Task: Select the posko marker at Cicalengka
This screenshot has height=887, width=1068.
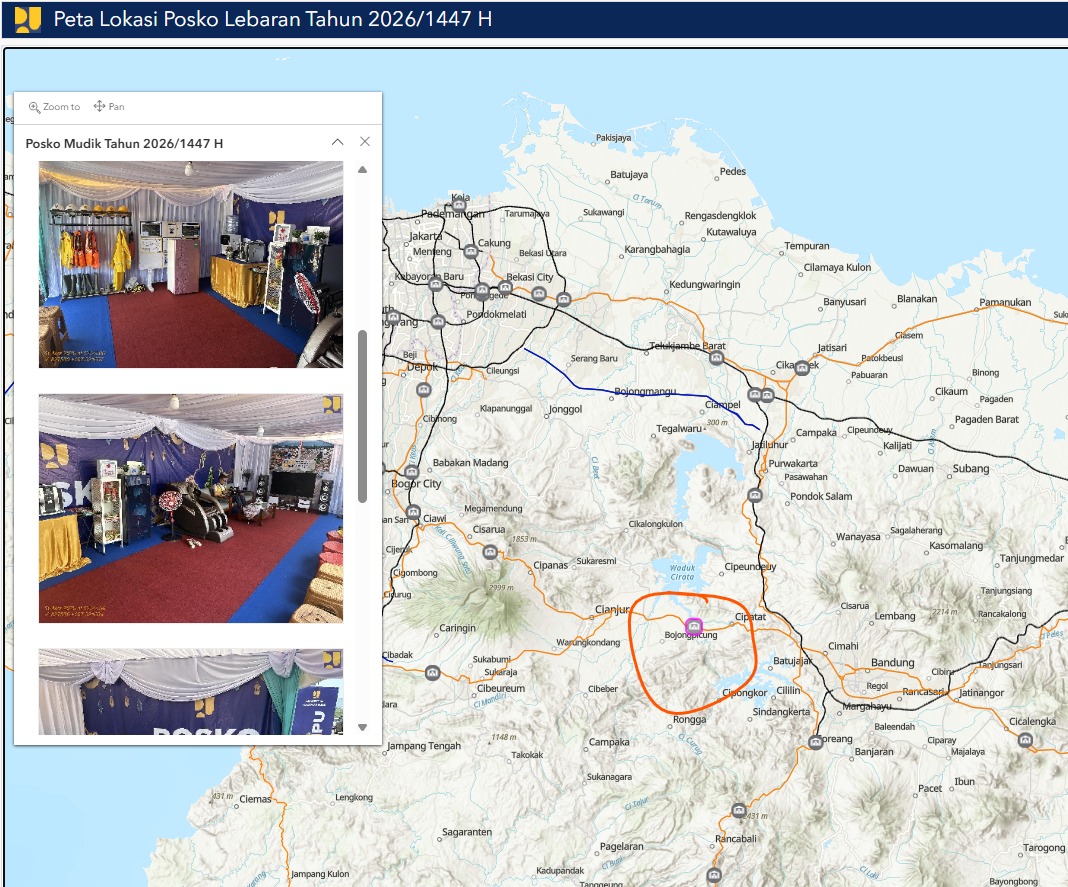Action: click(x=1025, y=740)
